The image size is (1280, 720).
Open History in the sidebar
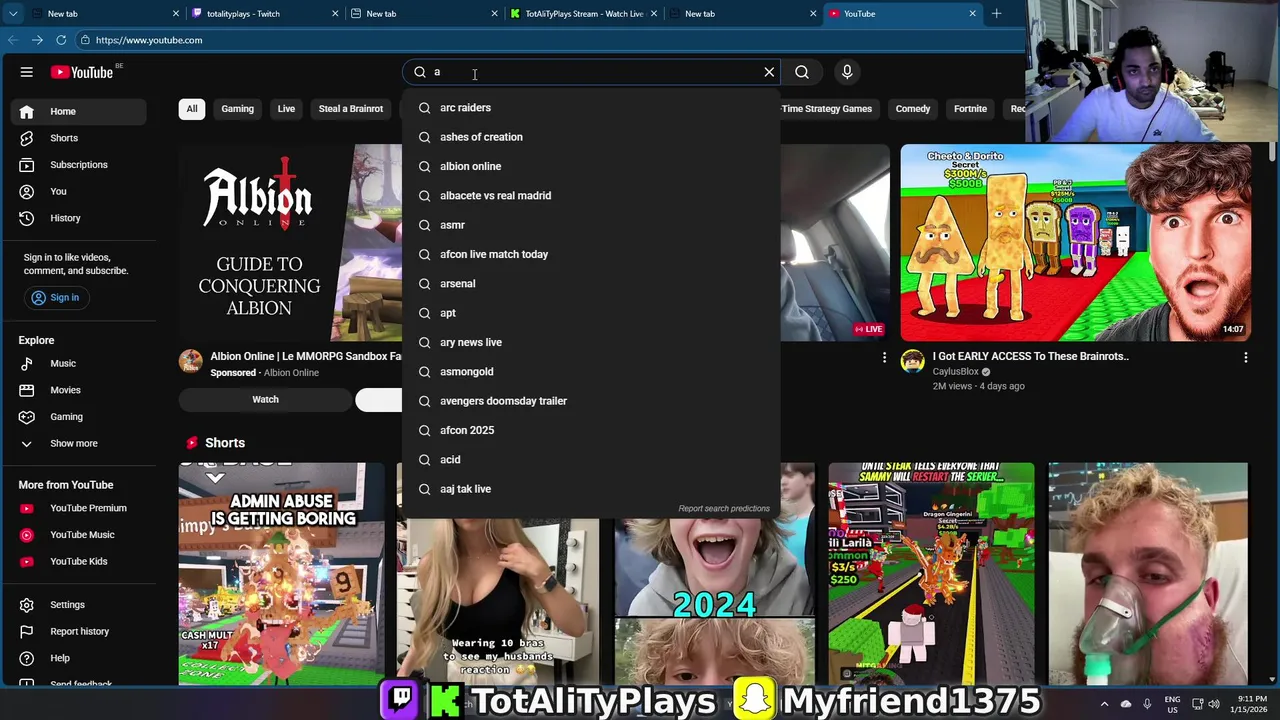coord(78,218)
